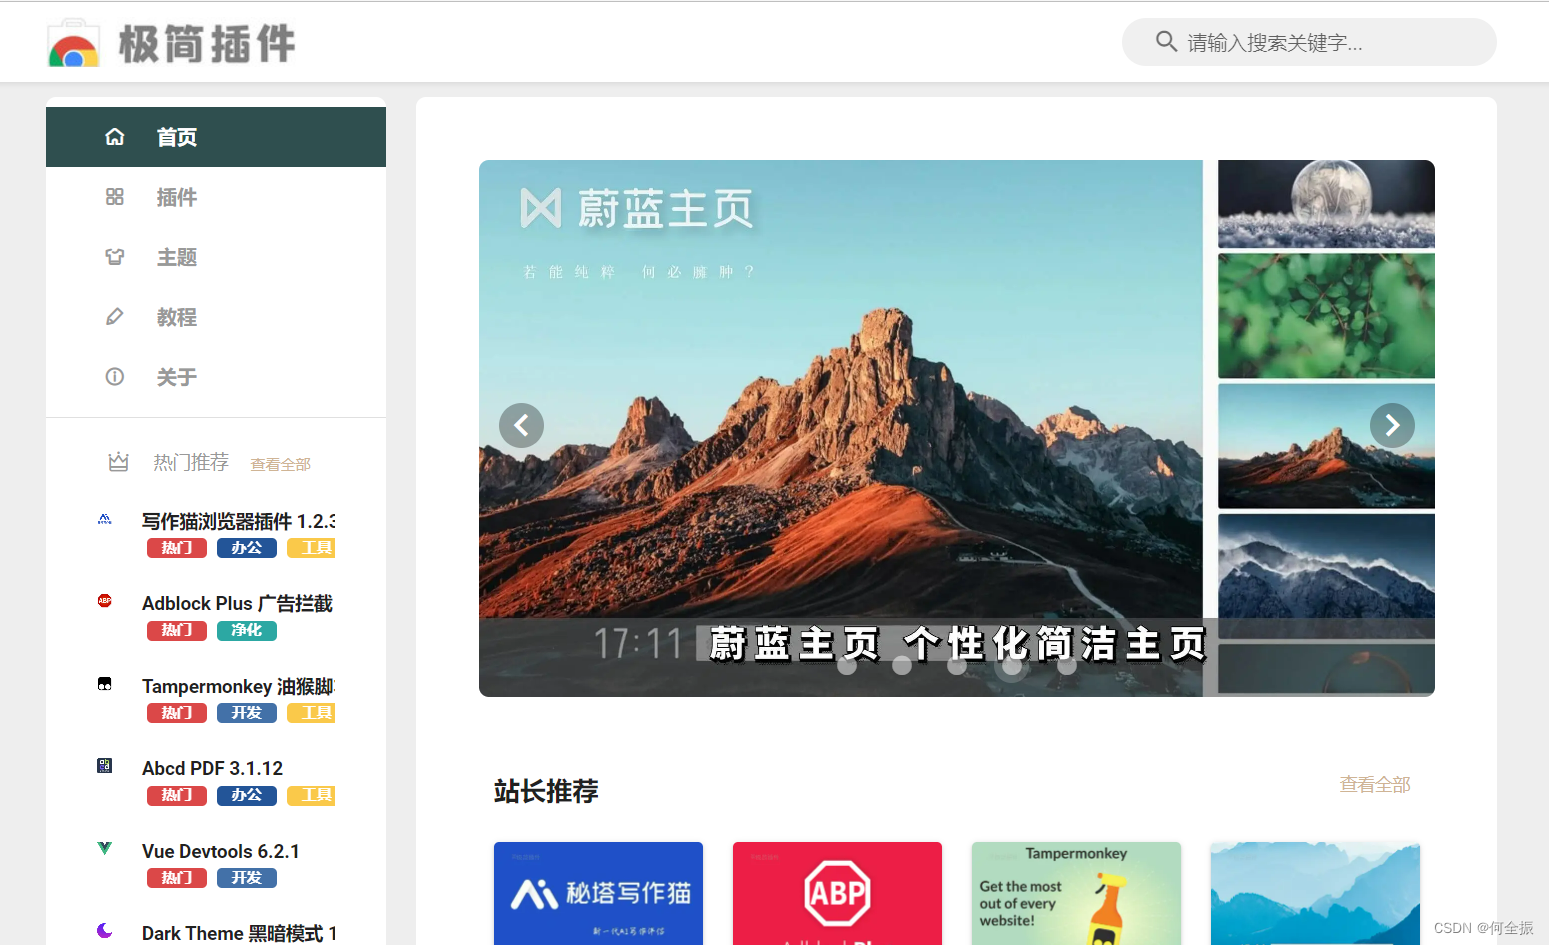Click the green Vue logo icon
The image size is (1549, 945).
click(105, 848)
